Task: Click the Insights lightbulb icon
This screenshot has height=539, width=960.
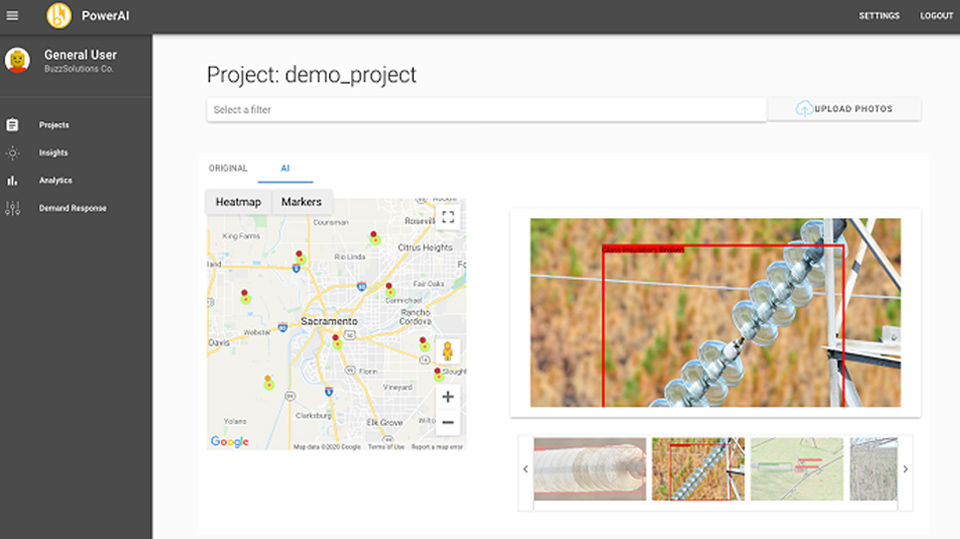Action: [13, 153]
